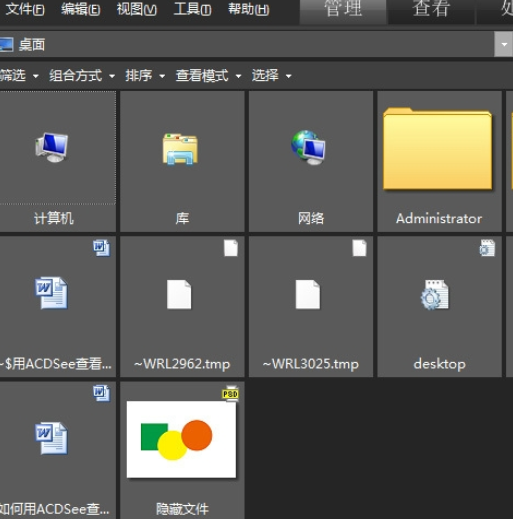513x519 pixels.
Task: Click file-type badge on ~WRL3025.tmp tile
Action: tap(359, 248)
